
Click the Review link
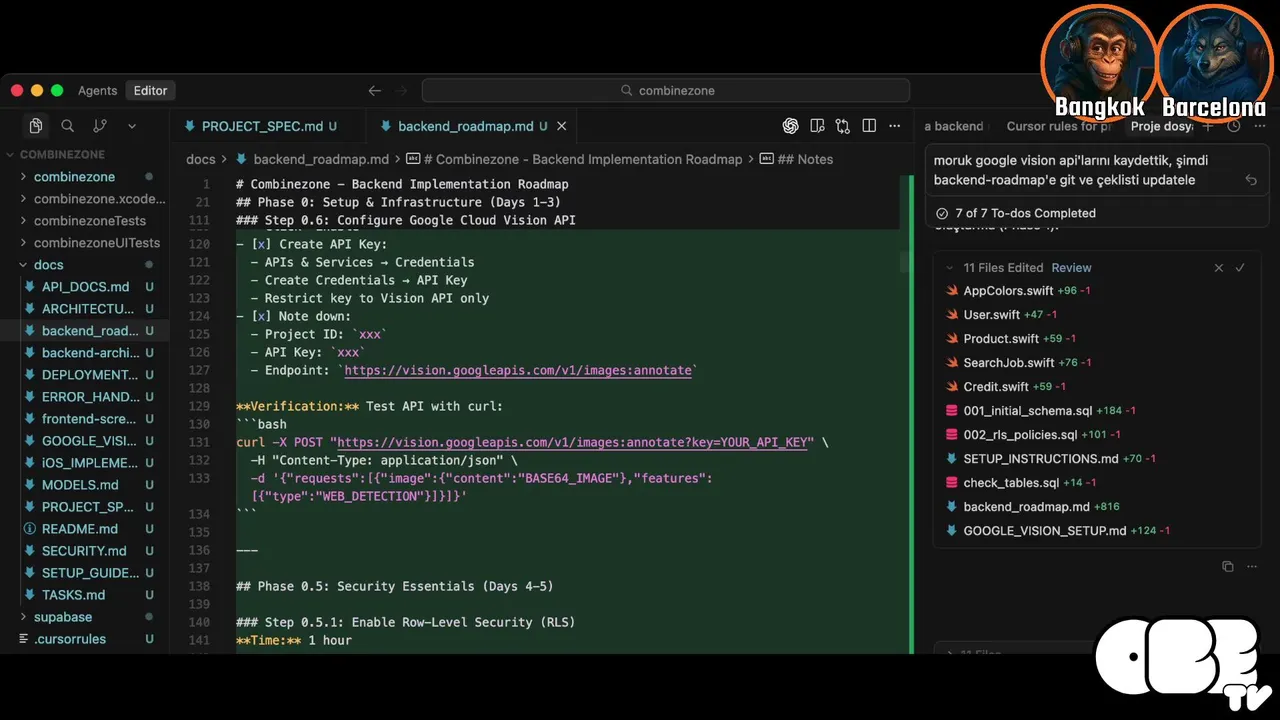click(x=1071, y=268)
